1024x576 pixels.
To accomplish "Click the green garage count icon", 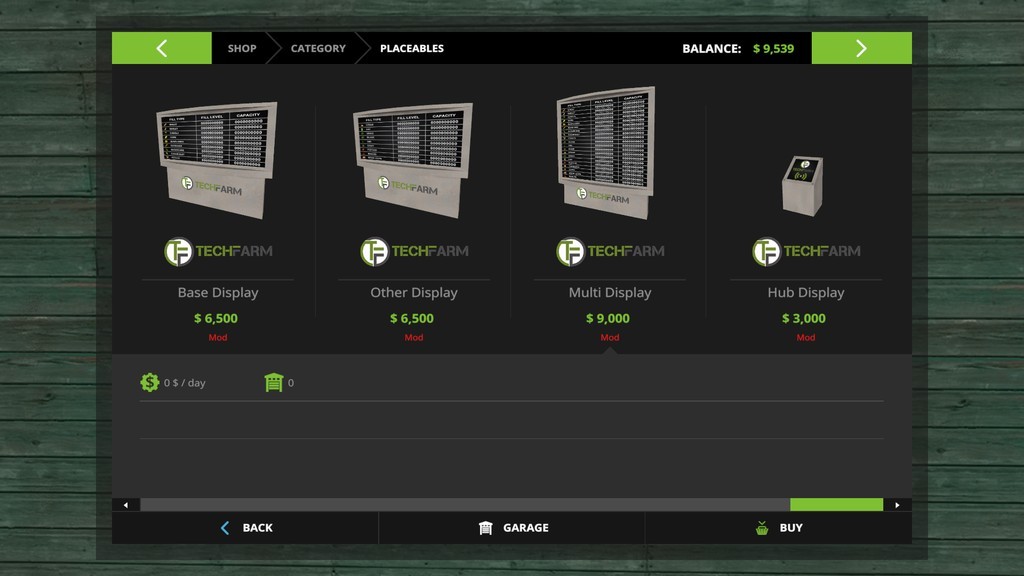I will coord(273,382).
